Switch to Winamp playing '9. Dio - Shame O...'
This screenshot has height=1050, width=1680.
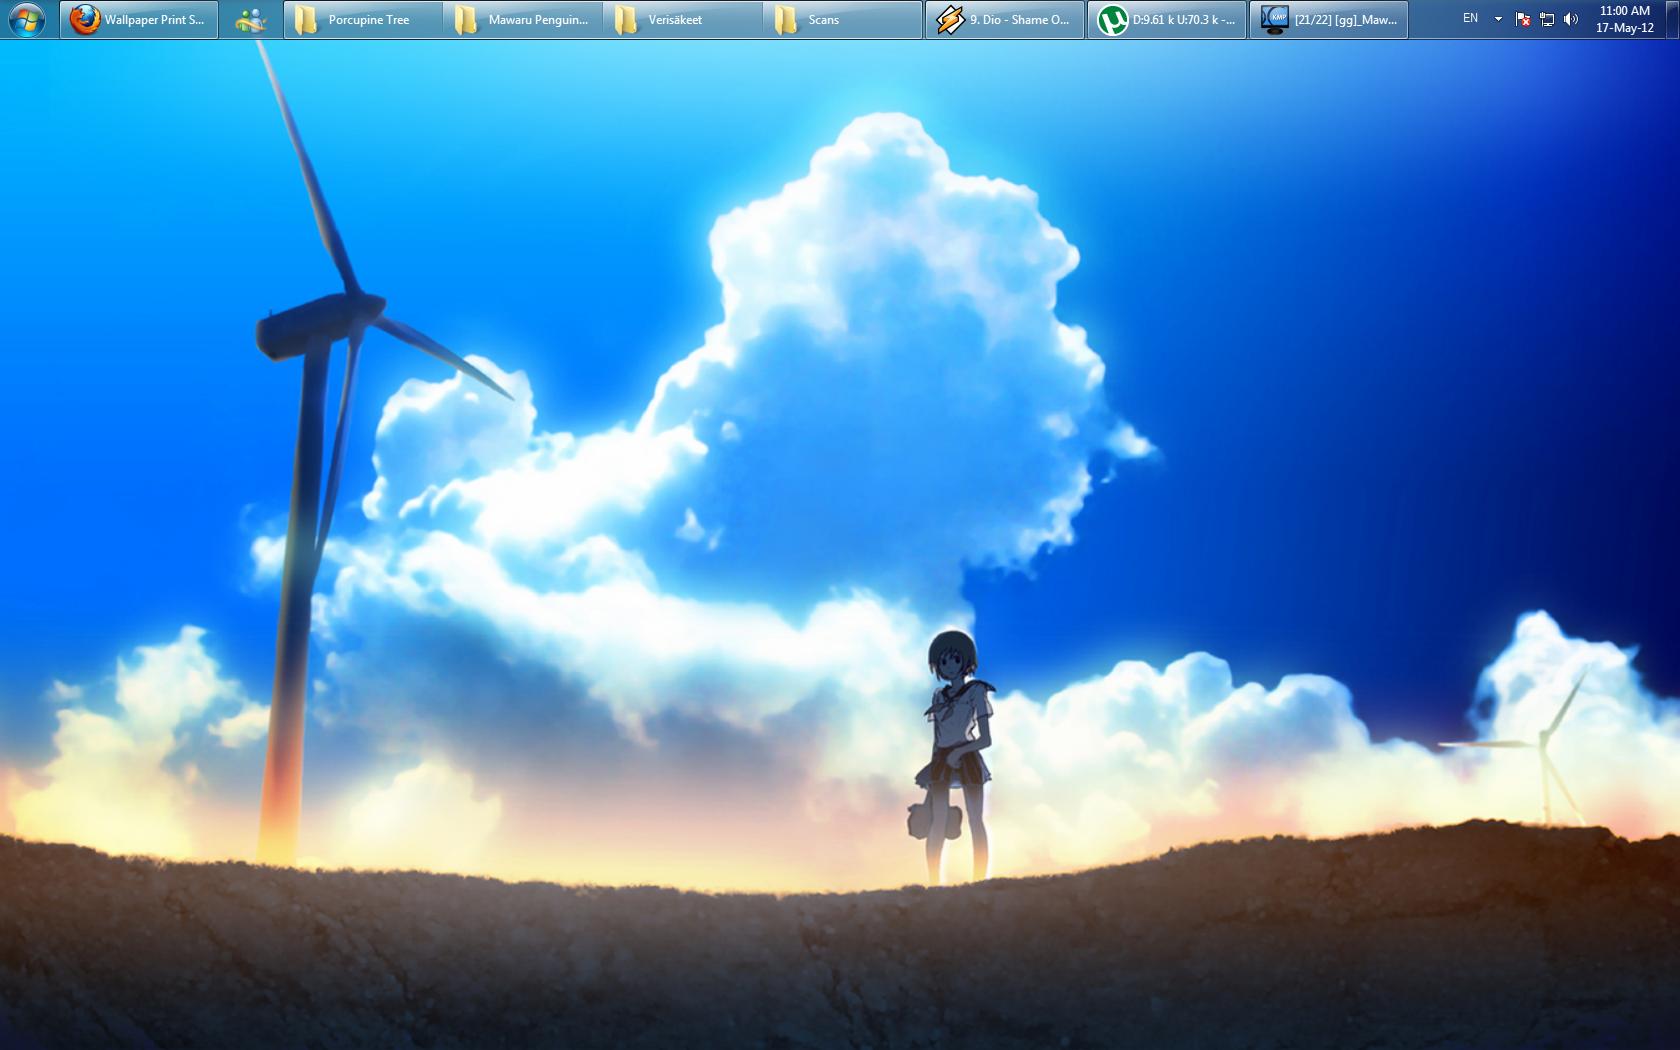click(1005, 20)
